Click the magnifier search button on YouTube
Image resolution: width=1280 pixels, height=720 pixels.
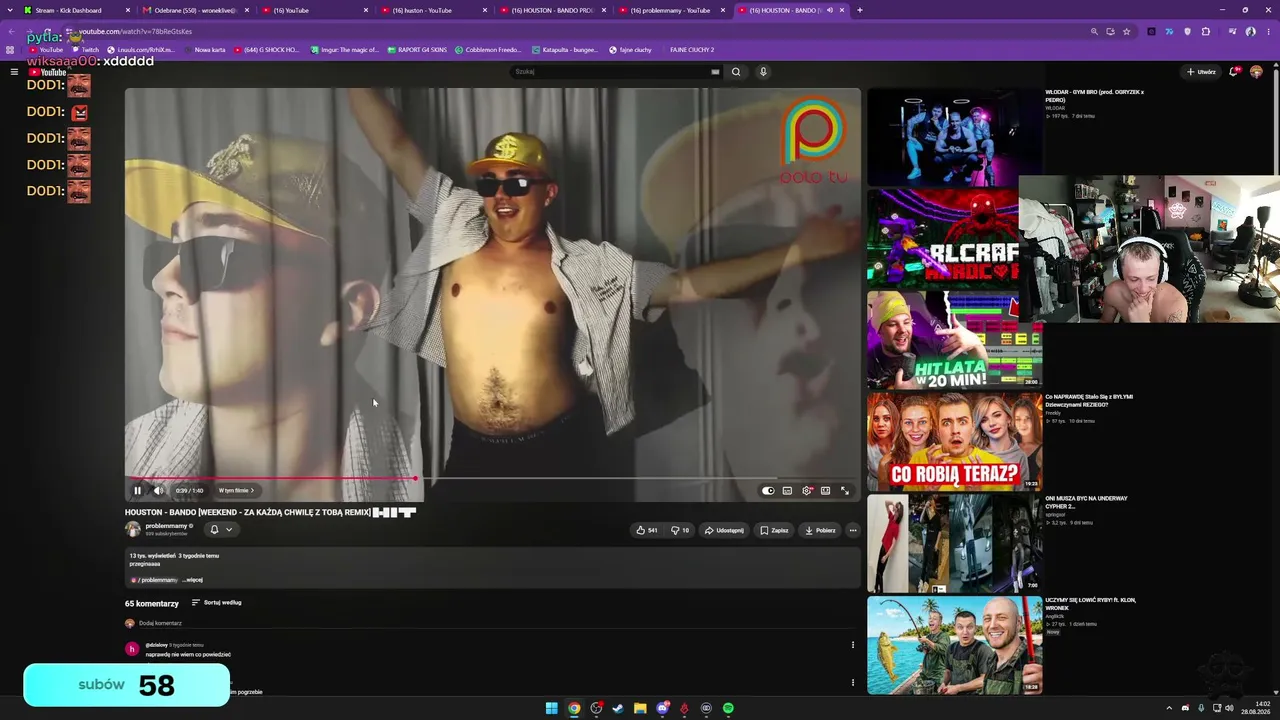point(736,72)
